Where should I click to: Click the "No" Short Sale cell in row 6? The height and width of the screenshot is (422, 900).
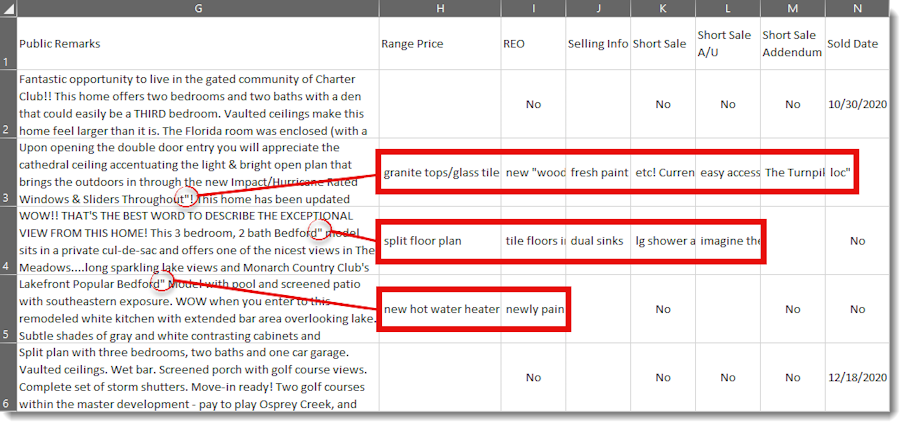(663, 377)
